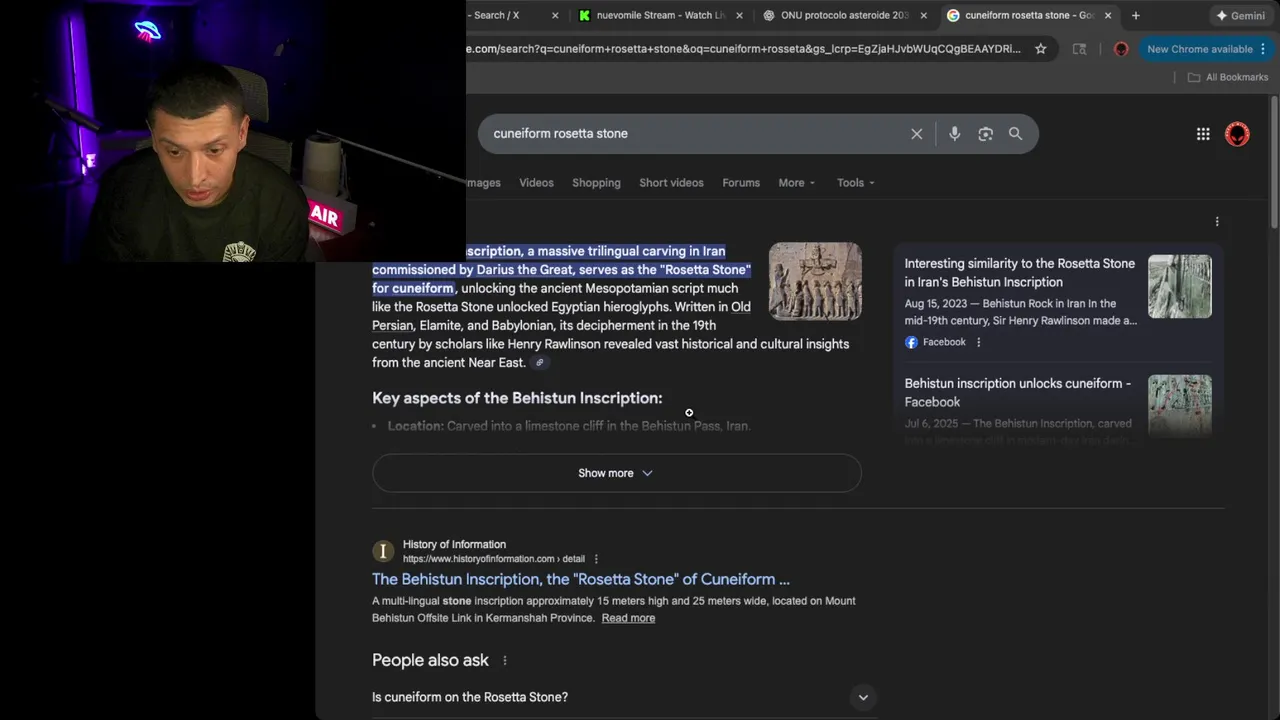1280x720 pixels.
Task: Switch to the Videos results tab
Action: click(536, 183)
